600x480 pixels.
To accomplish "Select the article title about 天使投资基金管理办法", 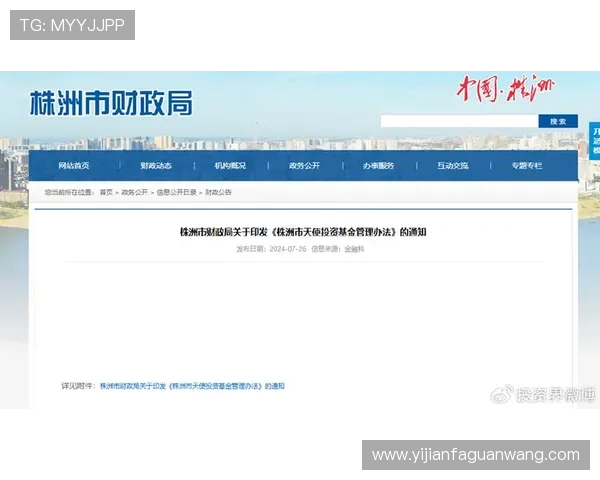I will pyautogui.click(x=303, y=232).
